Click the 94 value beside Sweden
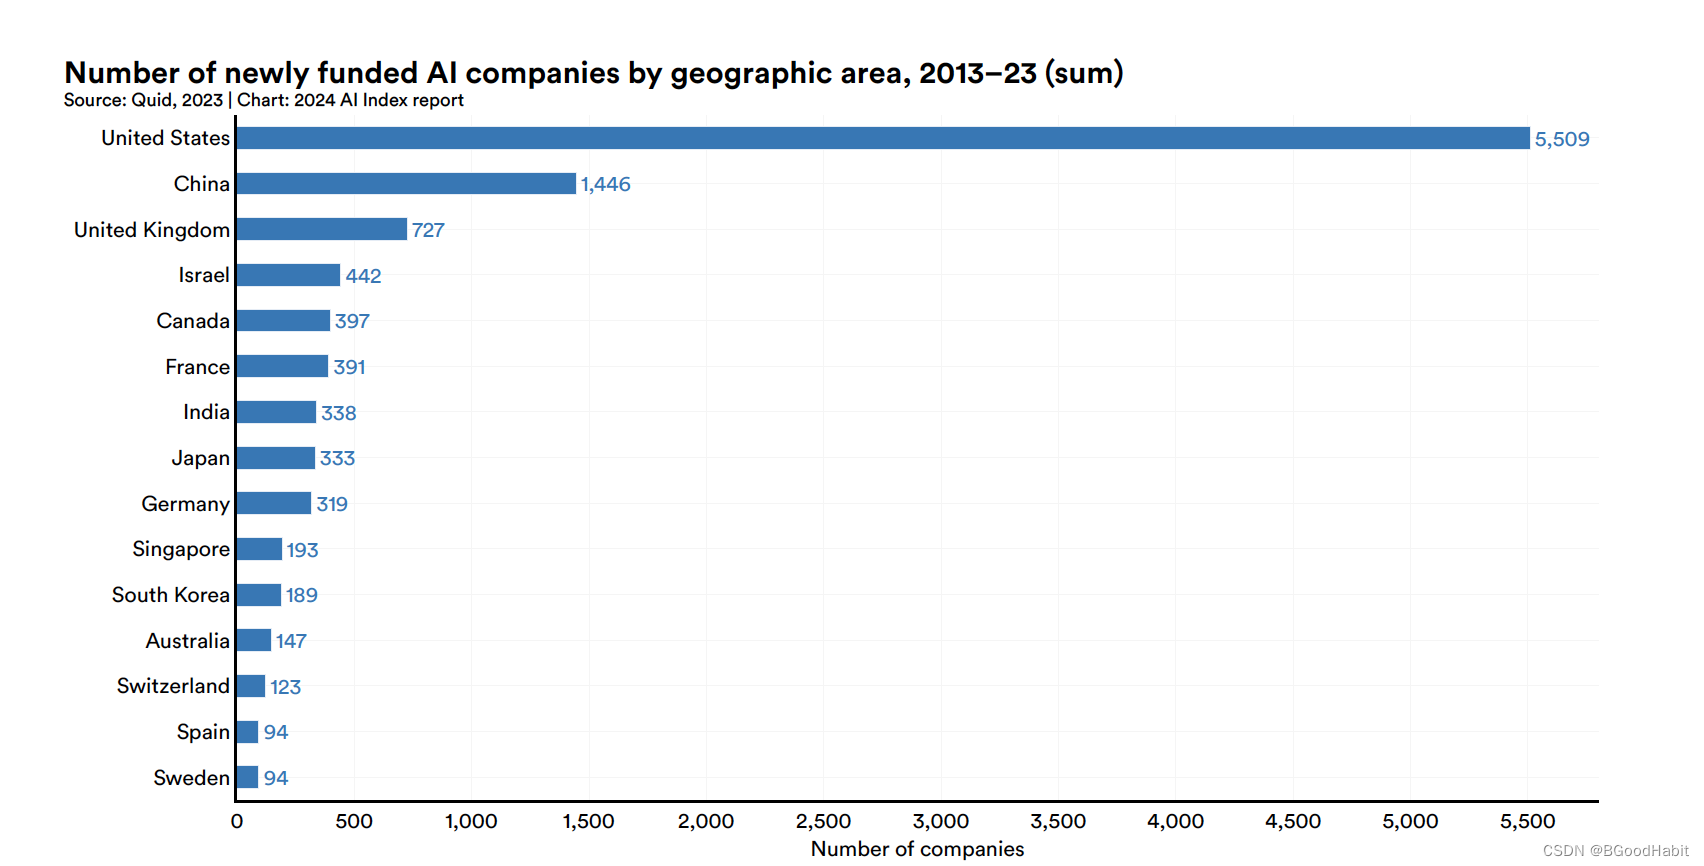 point(276,778)
